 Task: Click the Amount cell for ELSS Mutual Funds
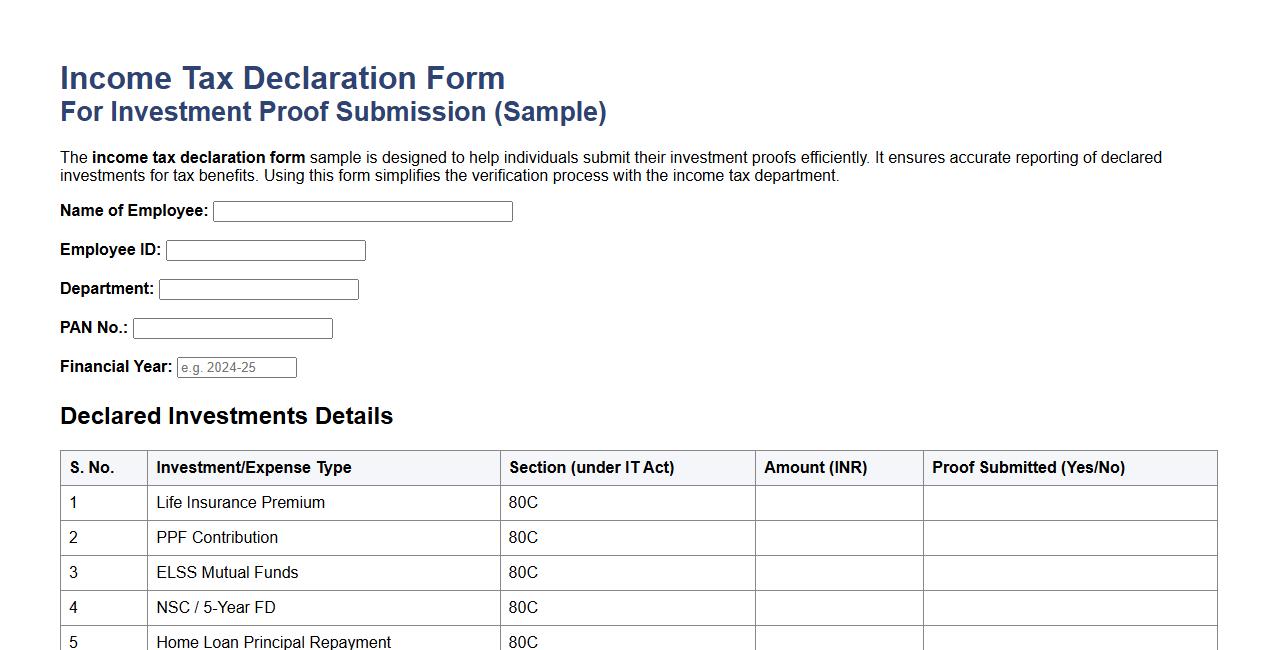point(838,573)
